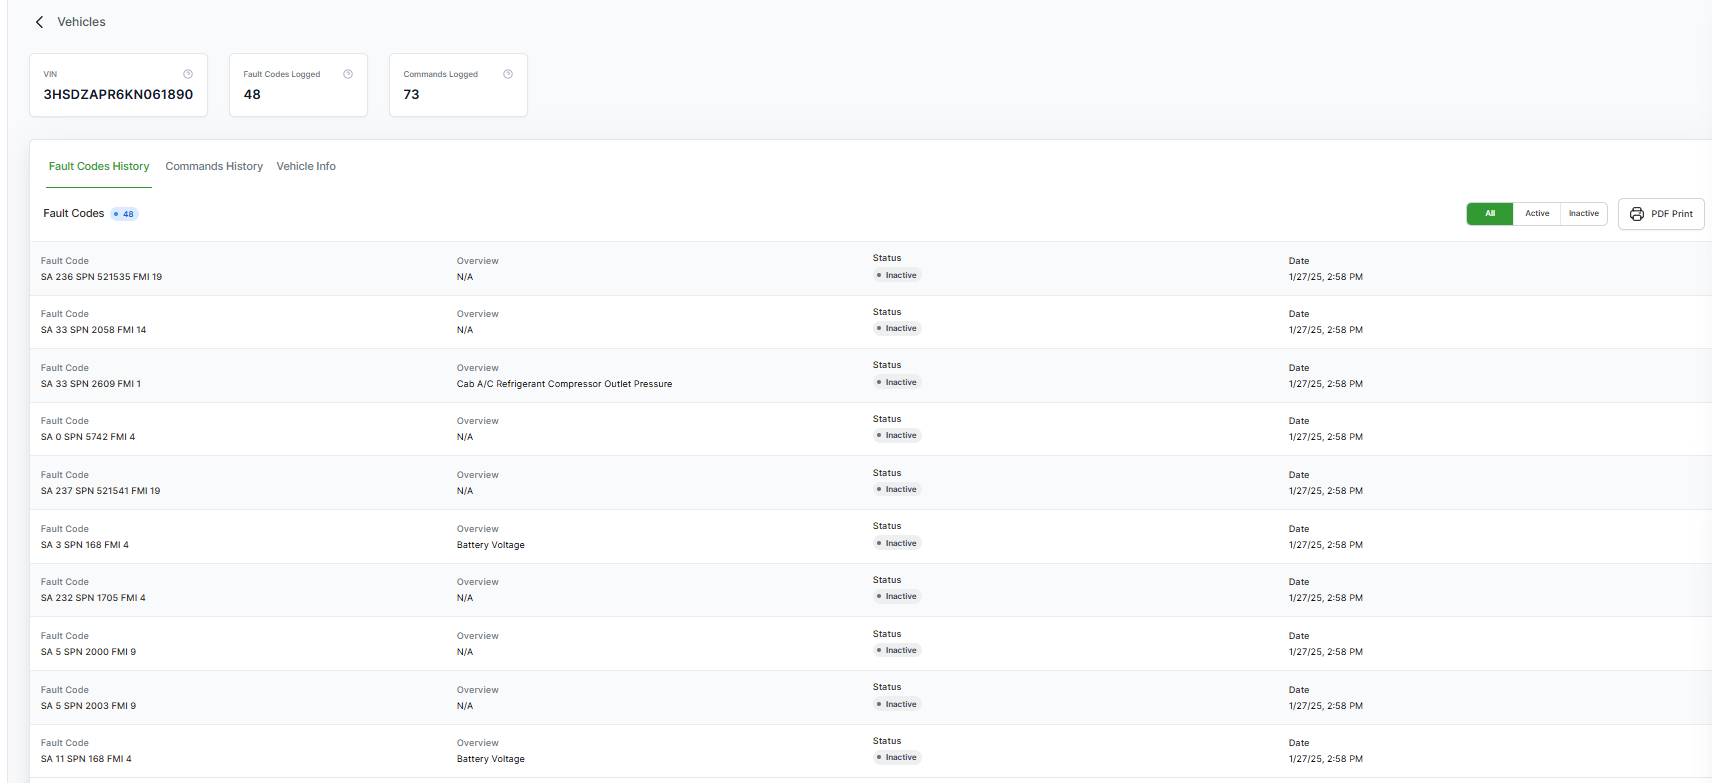Image resolution: width=1712 pixels, height=783 pixels.
Task: Select the All filter toggle
Action: [1489, 214]
